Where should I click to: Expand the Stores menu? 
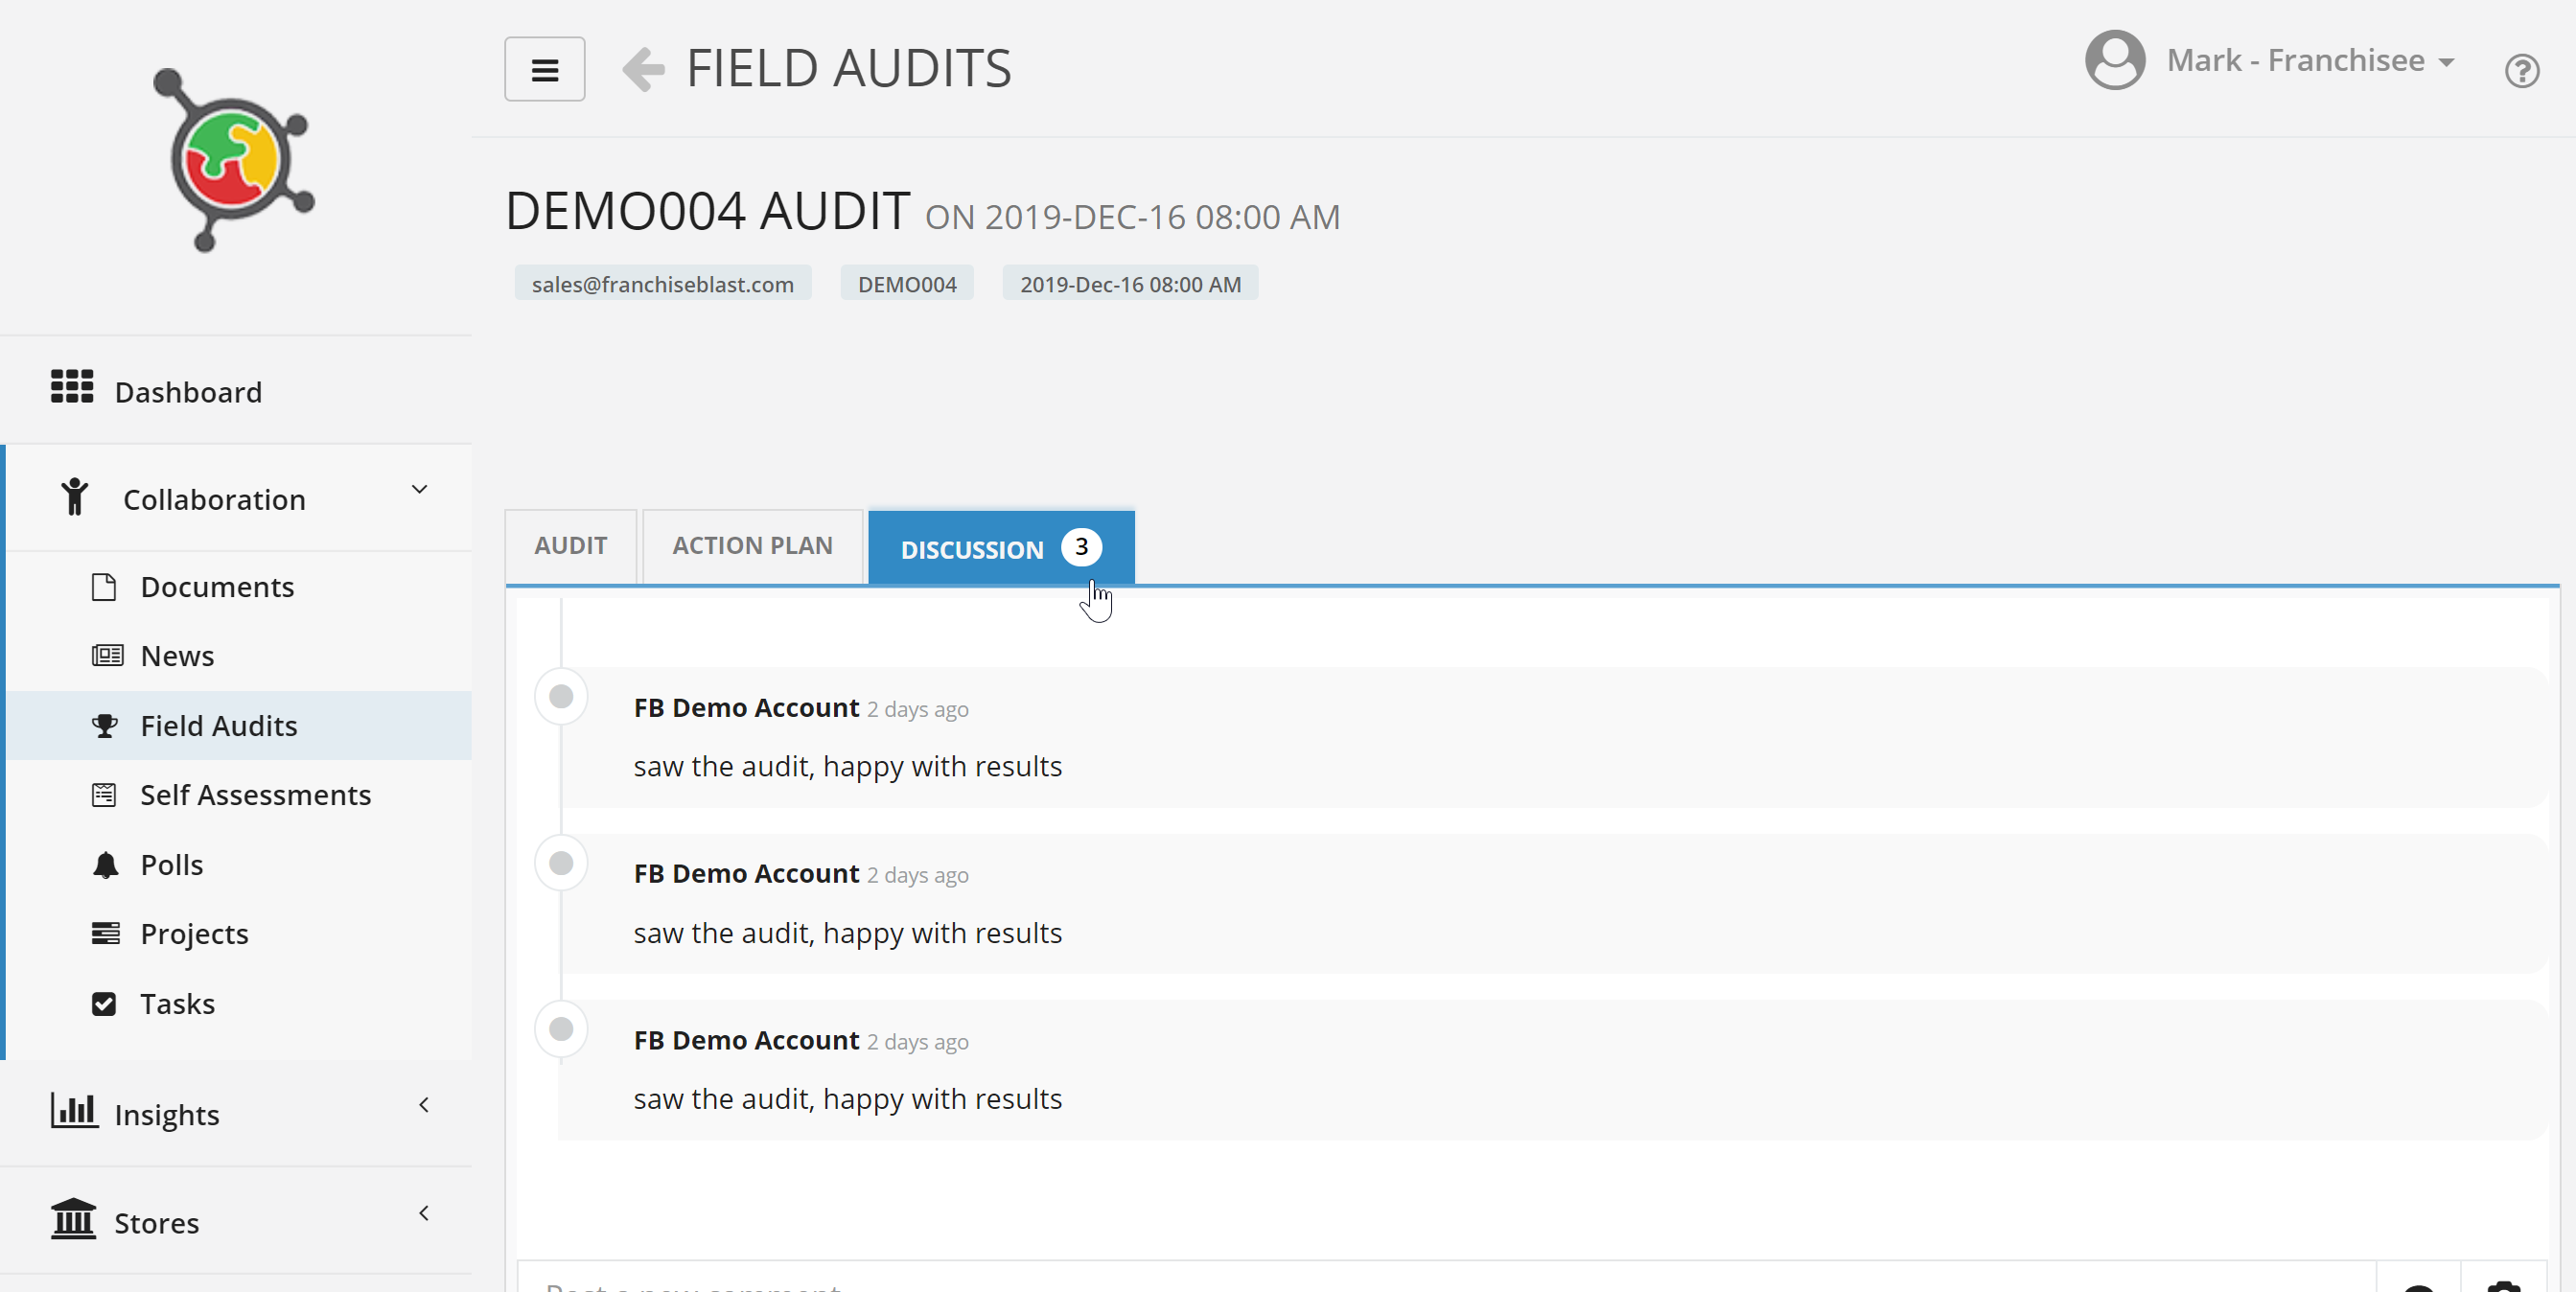[x=156, y=1222]
